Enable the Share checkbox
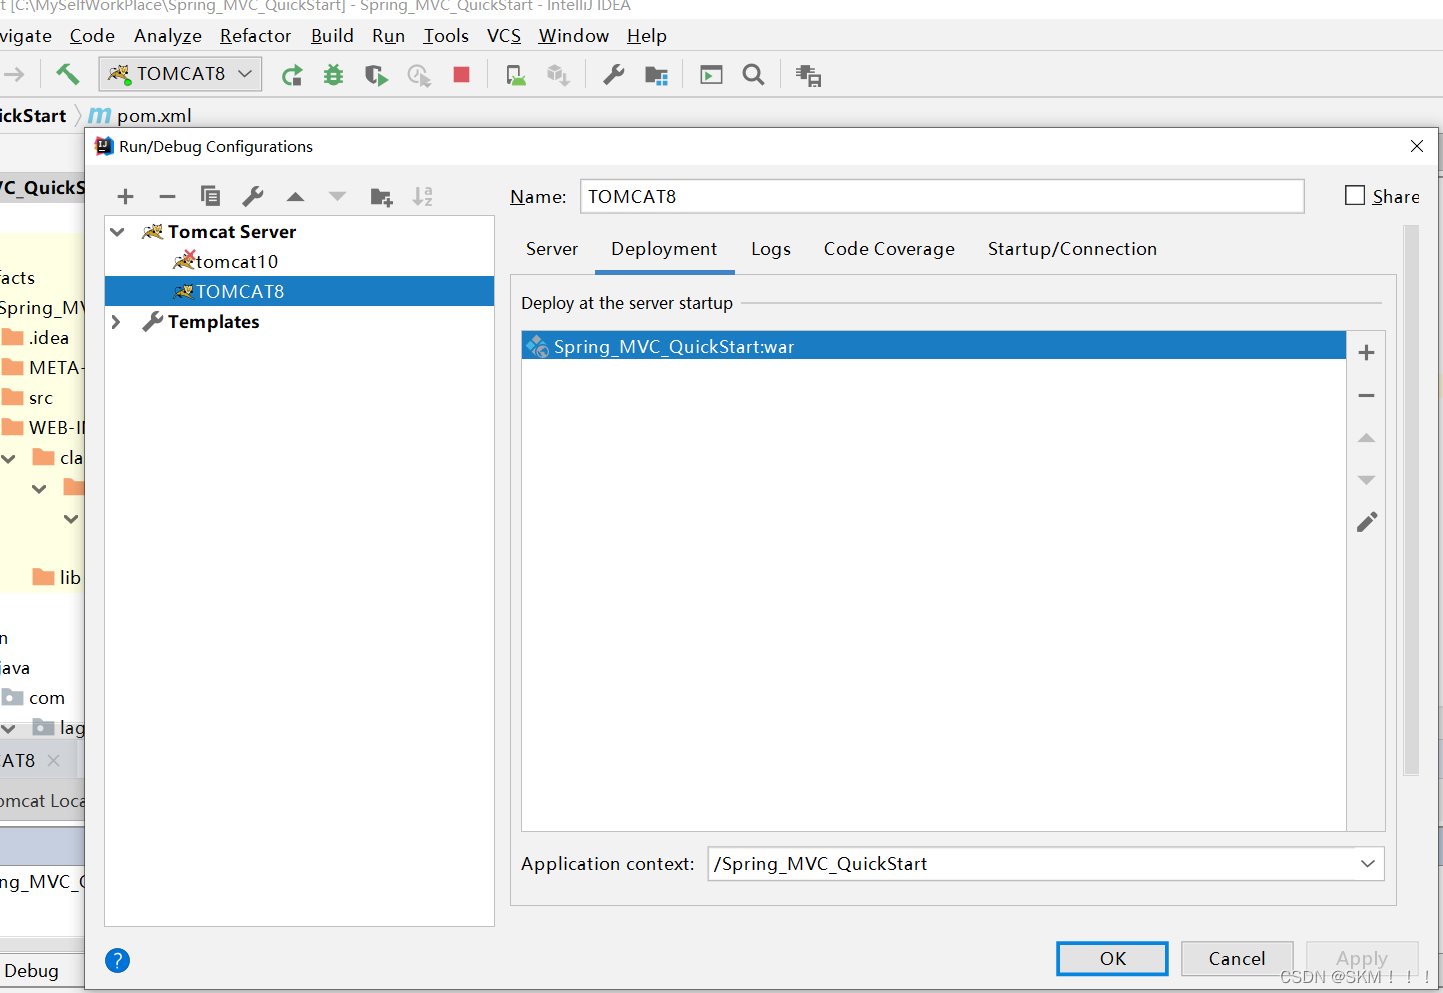Screen dimensions: 1443x993 tap(1355, 196)
